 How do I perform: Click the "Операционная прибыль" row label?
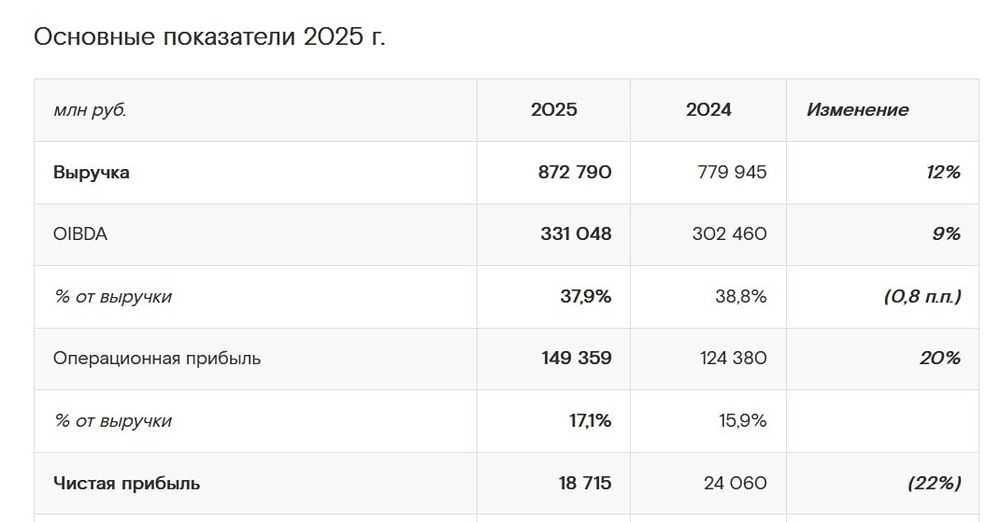tap(157, 358)
